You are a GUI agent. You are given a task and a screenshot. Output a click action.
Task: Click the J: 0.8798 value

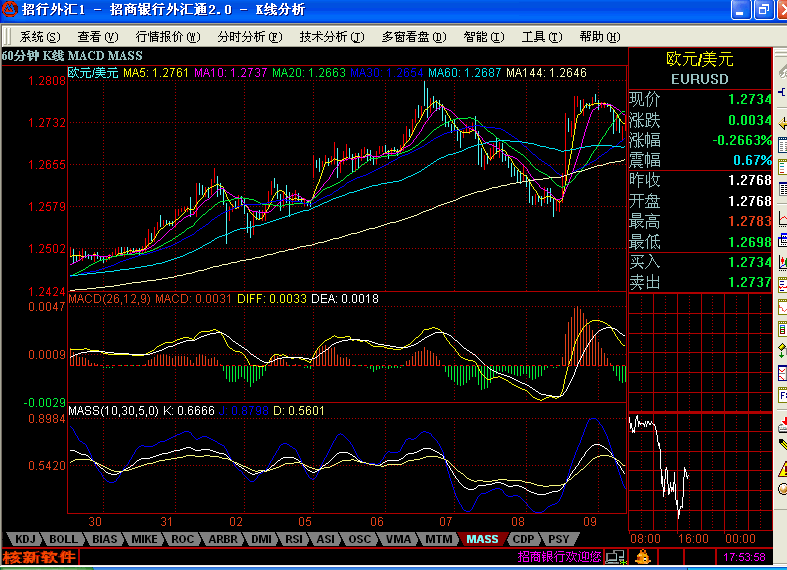click(243, 411)
